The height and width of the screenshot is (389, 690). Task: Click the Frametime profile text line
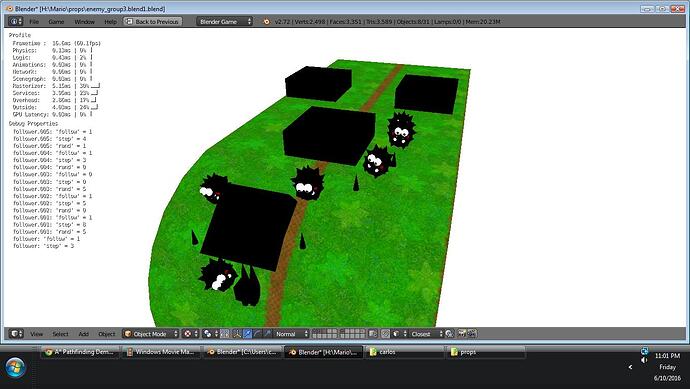tap(57, 43)
